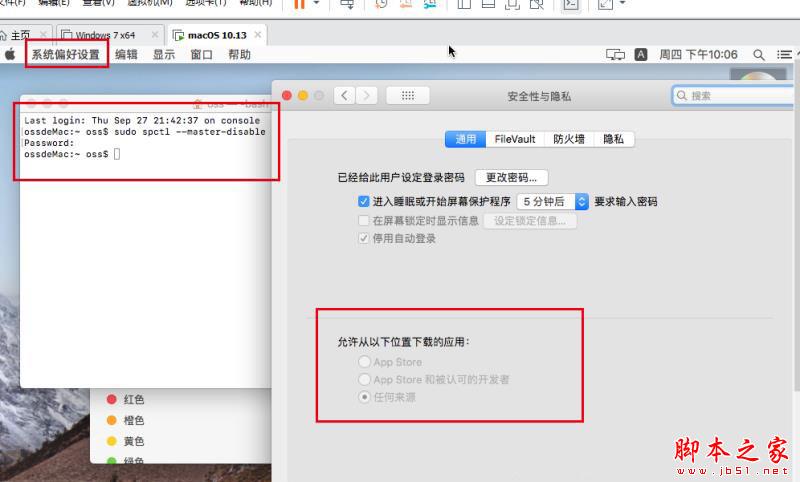Screen dimensions: 800x482
Task: Open the Apple menu
Action: point(10,54)
